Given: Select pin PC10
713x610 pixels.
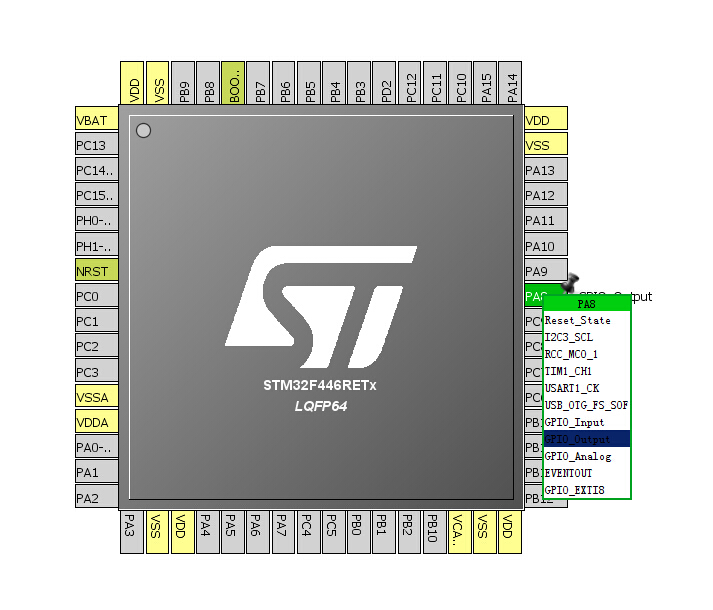Looking at the screenshot, I should (x=460, y=83).
